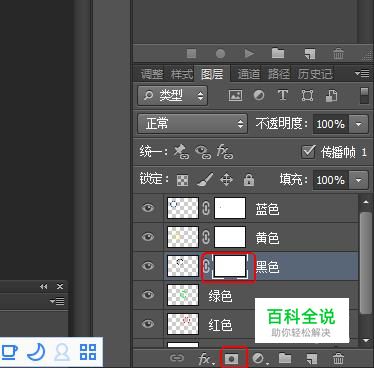Viewport: 374px width, 368px height.
Task: Select the layer named 黄色
Action: [267, 238]
